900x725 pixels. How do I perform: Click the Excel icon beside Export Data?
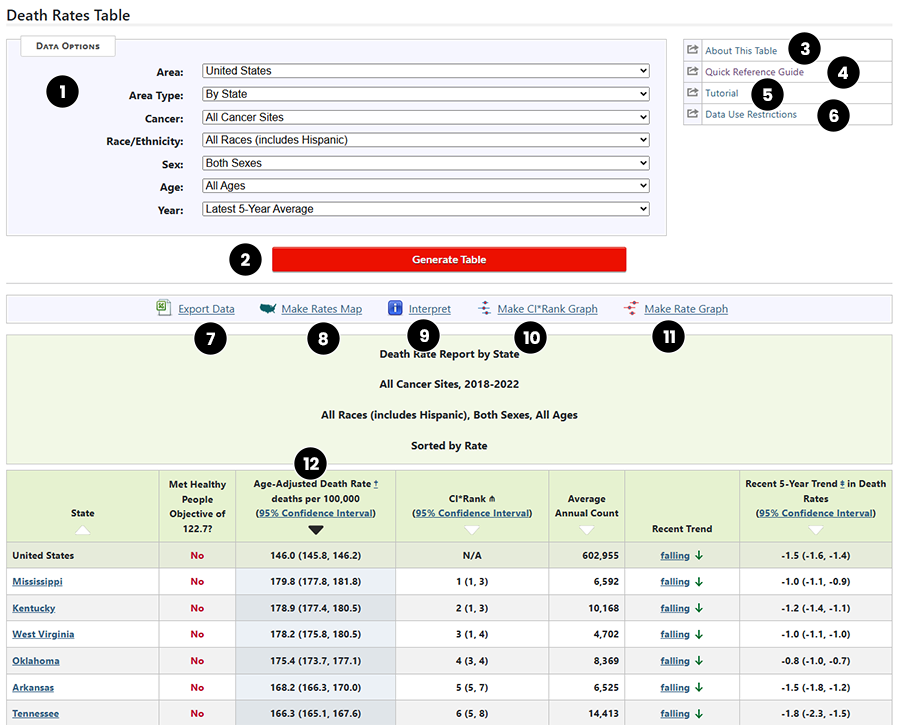tap(163, 308)
